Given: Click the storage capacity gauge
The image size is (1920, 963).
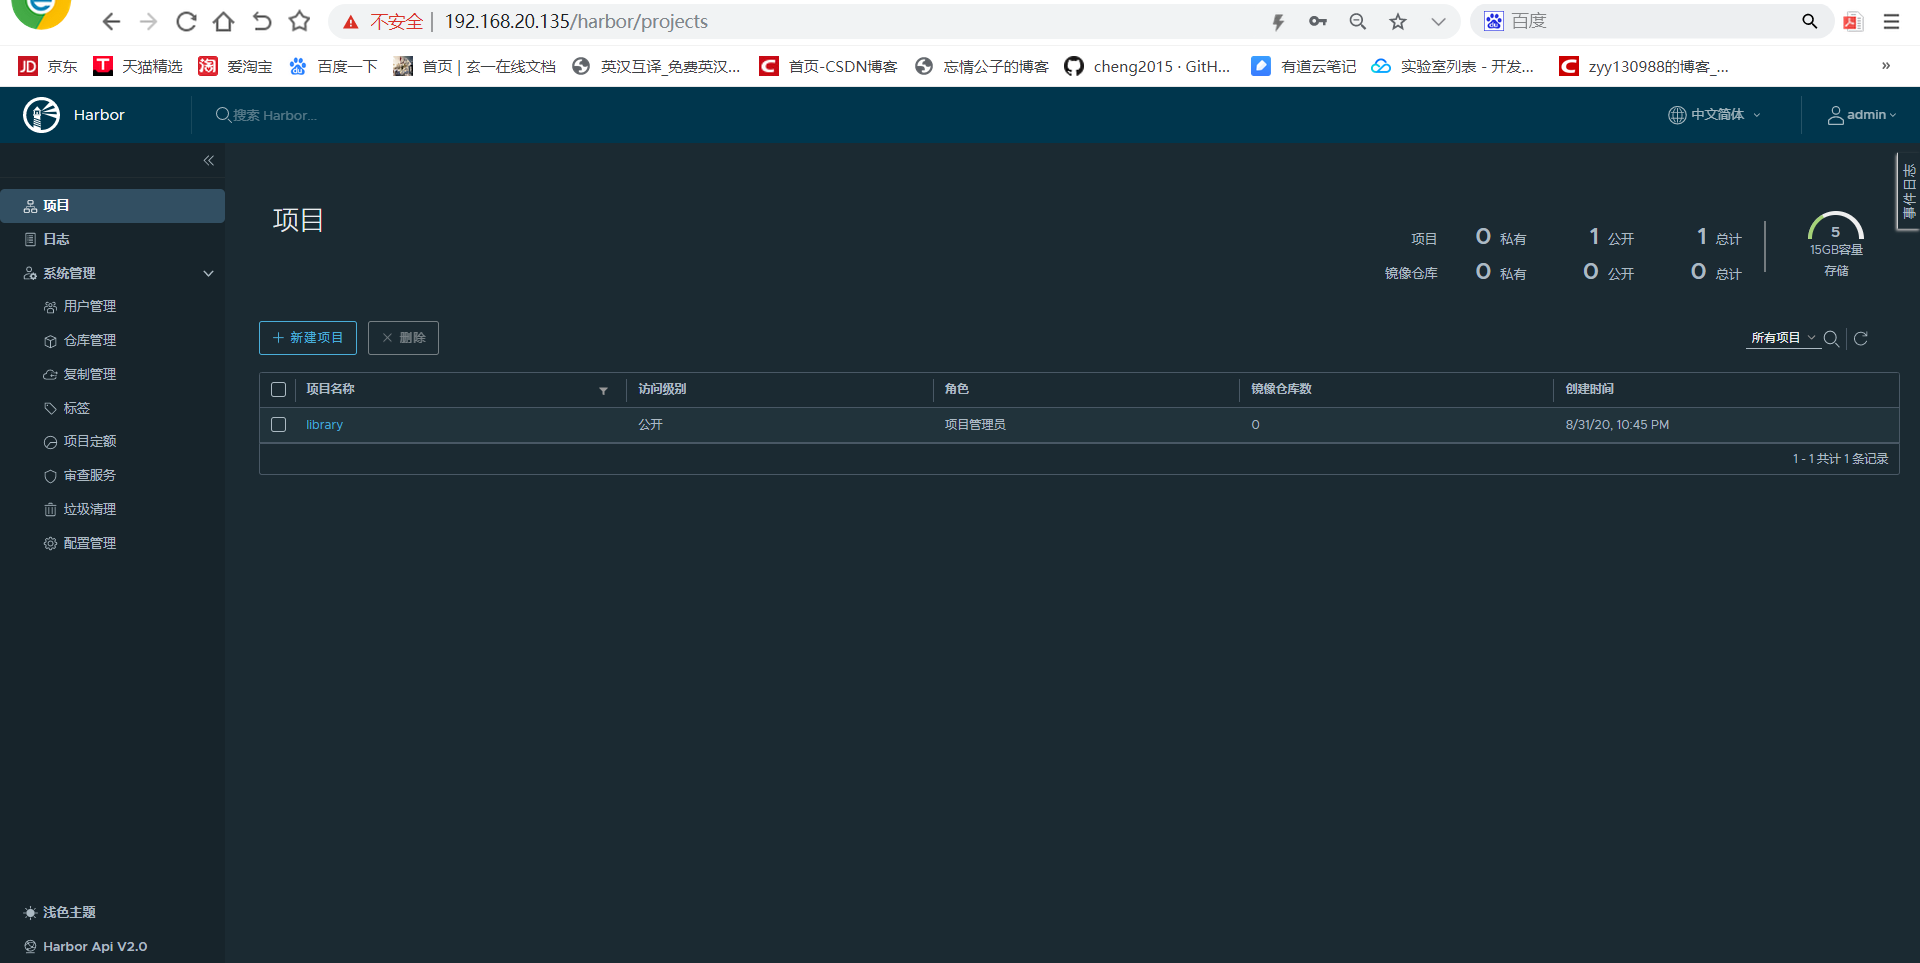Looking at the screenshot, I should [1835, 227].
